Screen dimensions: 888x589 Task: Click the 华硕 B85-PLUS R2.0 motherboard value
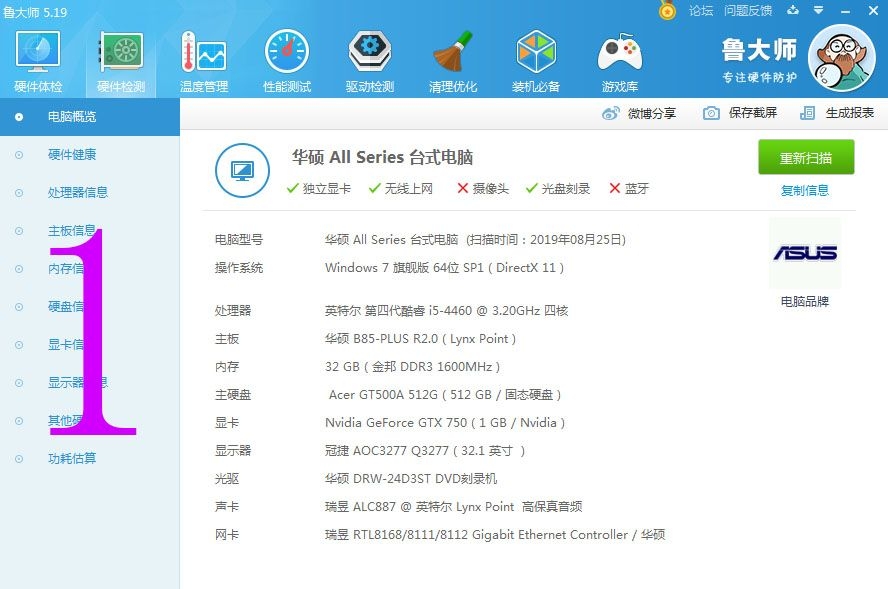point(420,339)
